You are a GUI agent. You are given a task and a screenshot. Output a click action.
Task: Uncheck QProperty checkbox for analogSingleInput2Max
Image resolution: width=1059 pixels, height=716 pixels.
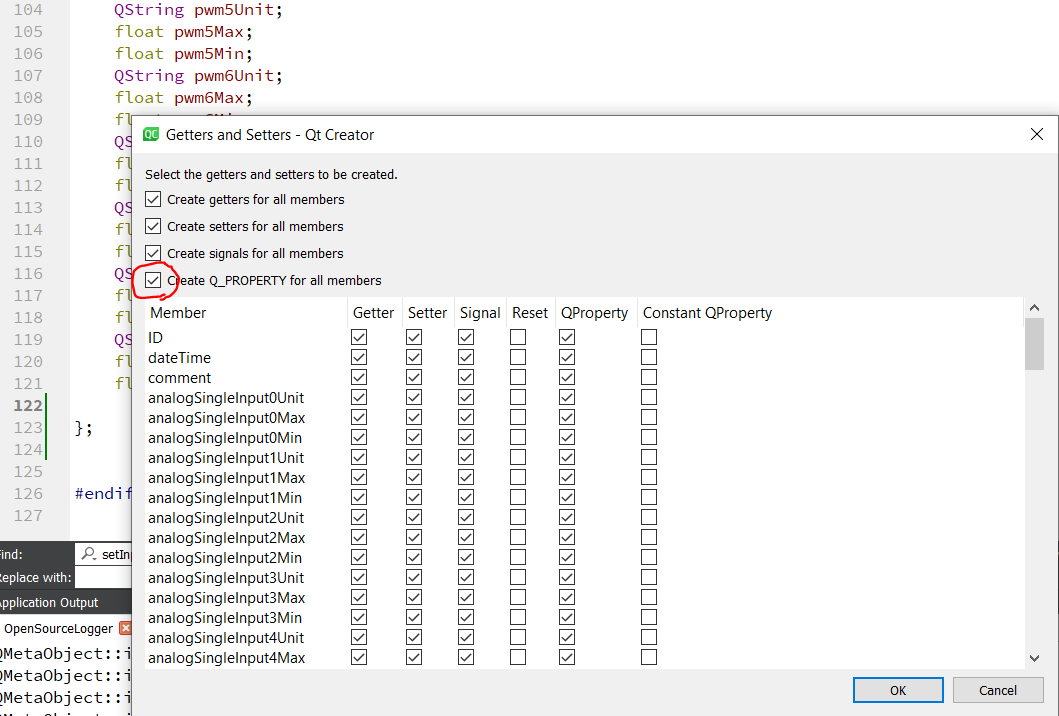coord(567,538)
